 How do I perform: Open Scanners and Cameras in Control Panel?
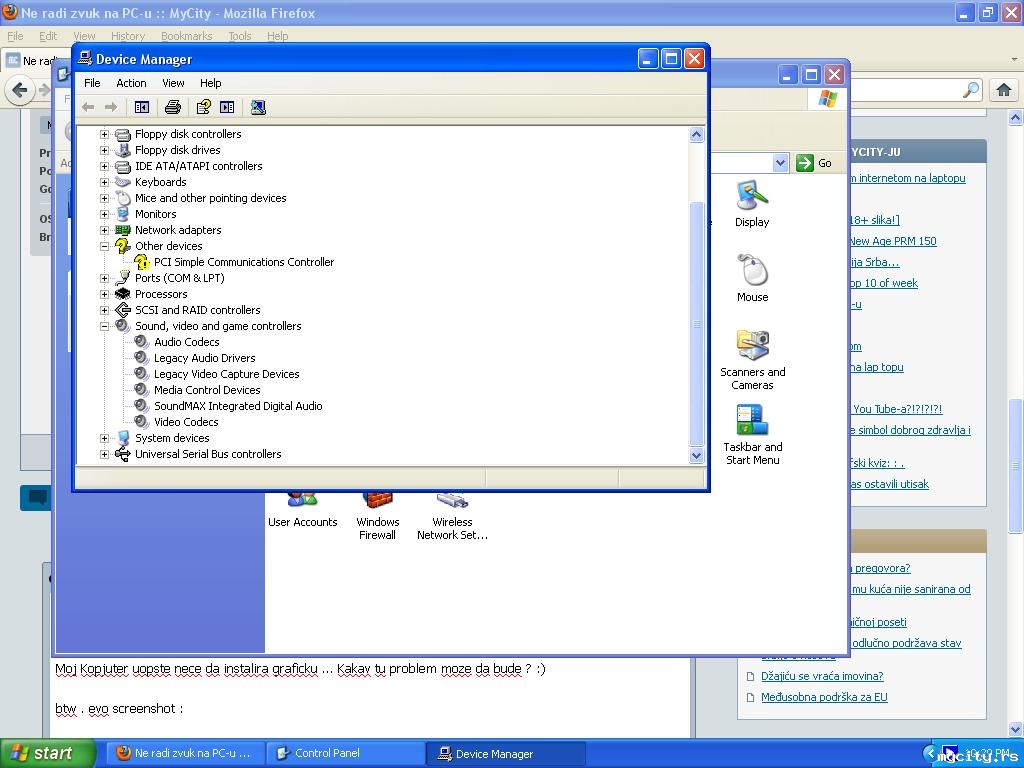click(x=752, y=360)
